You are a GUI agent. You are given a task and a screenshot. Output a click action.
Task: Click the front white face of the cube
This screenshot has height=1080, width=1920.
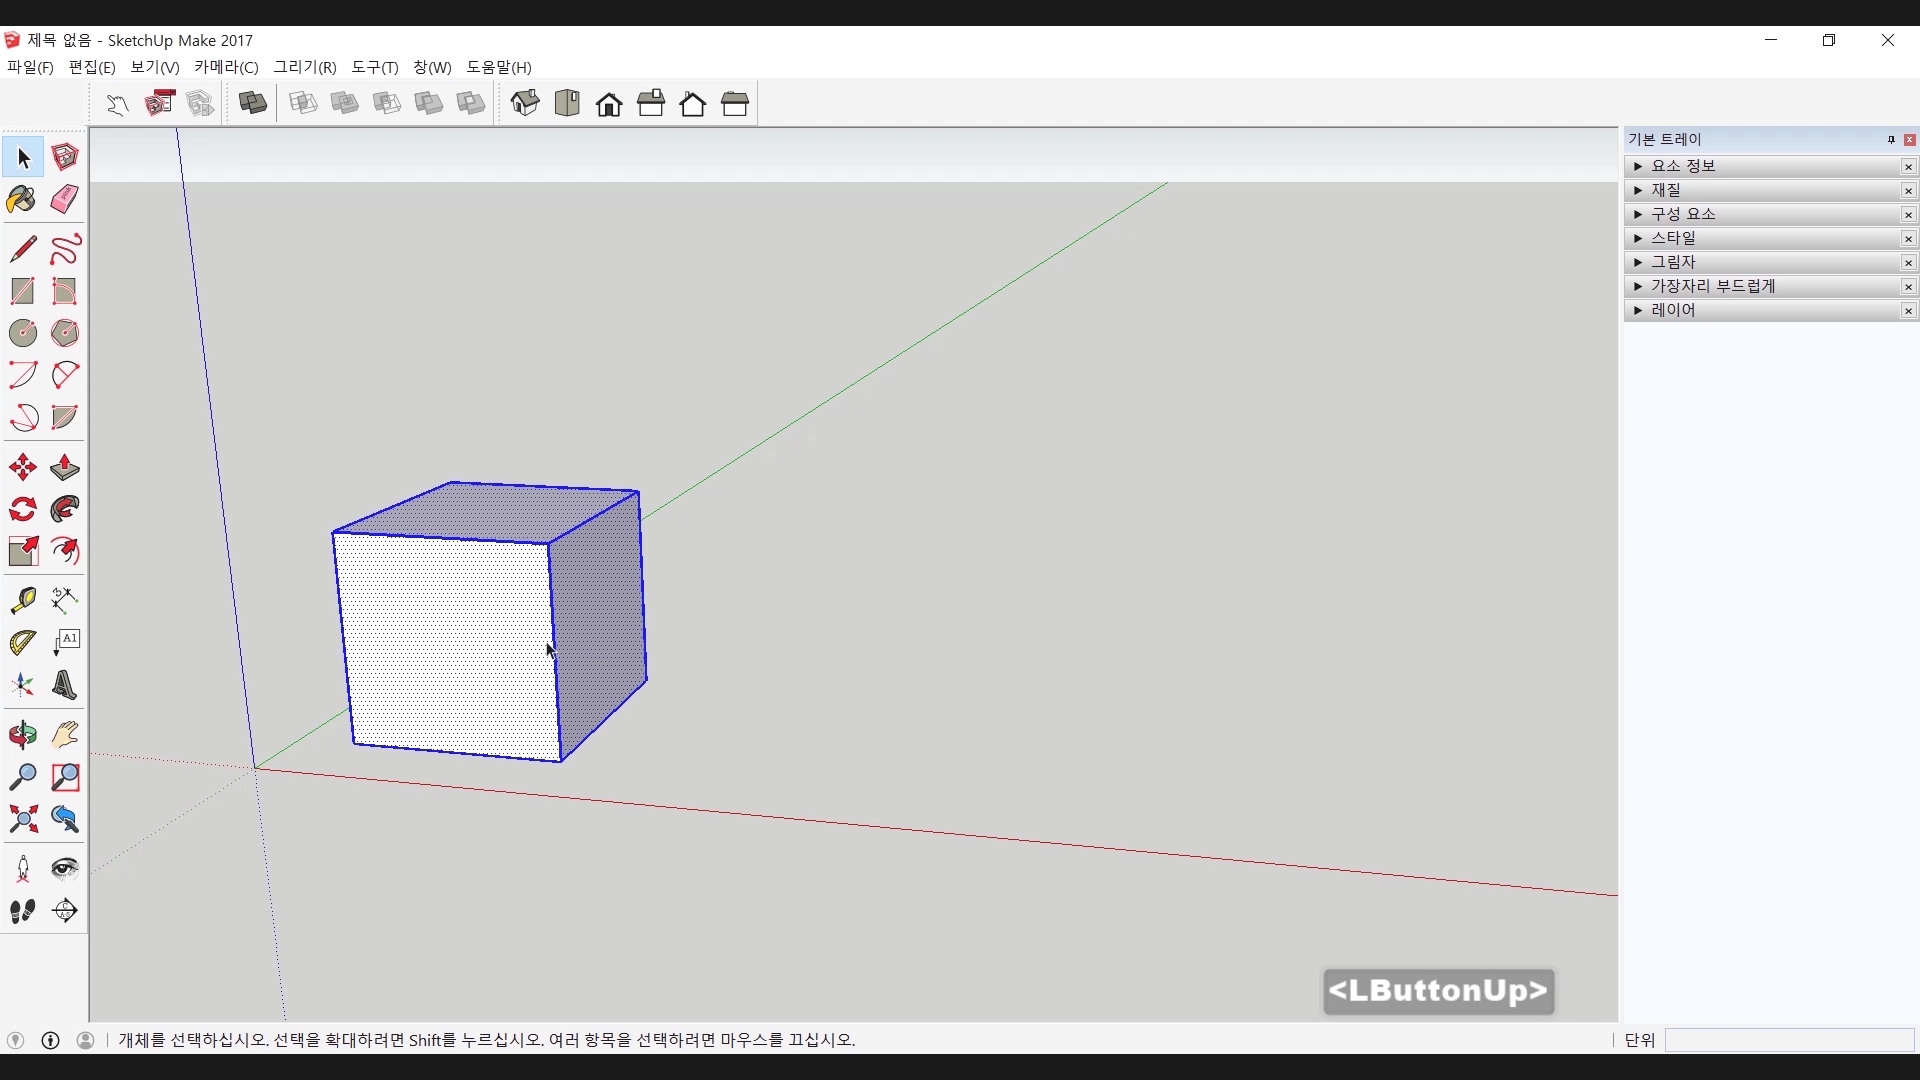445,645
